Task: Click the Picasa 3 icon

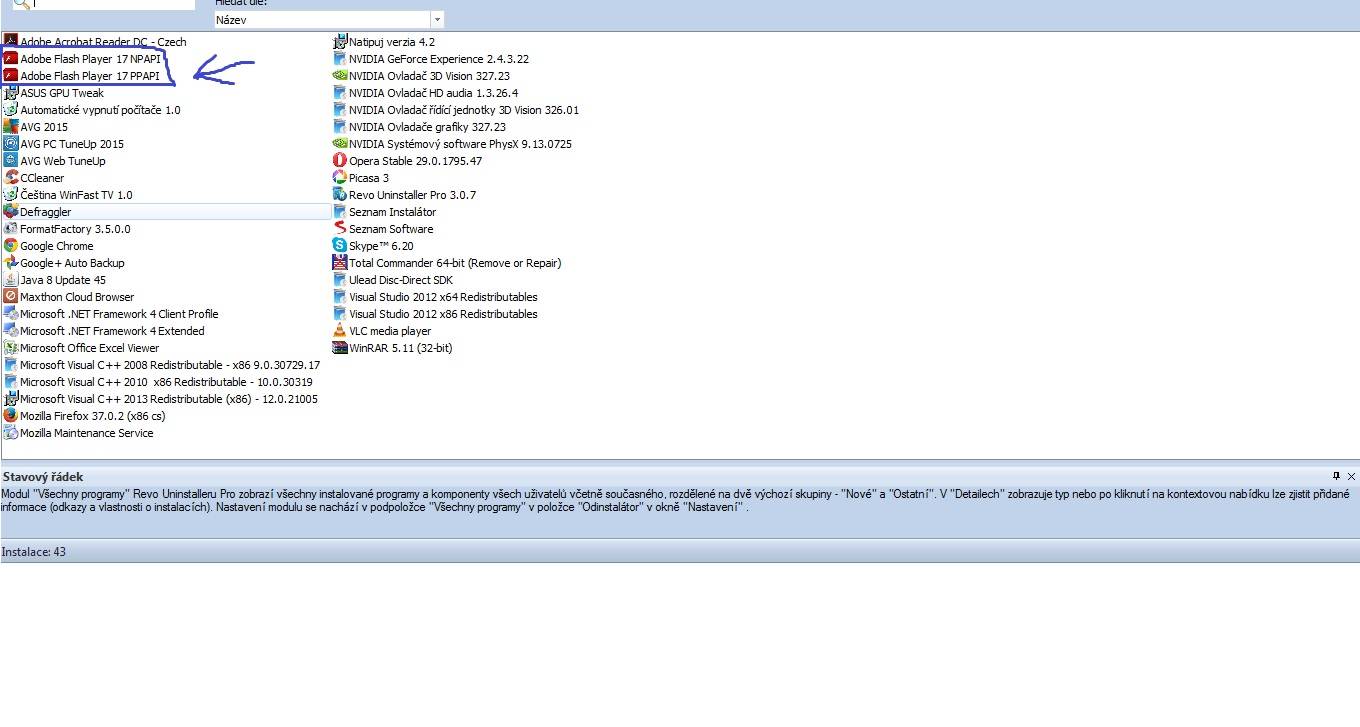Action: tap(340, 178)
